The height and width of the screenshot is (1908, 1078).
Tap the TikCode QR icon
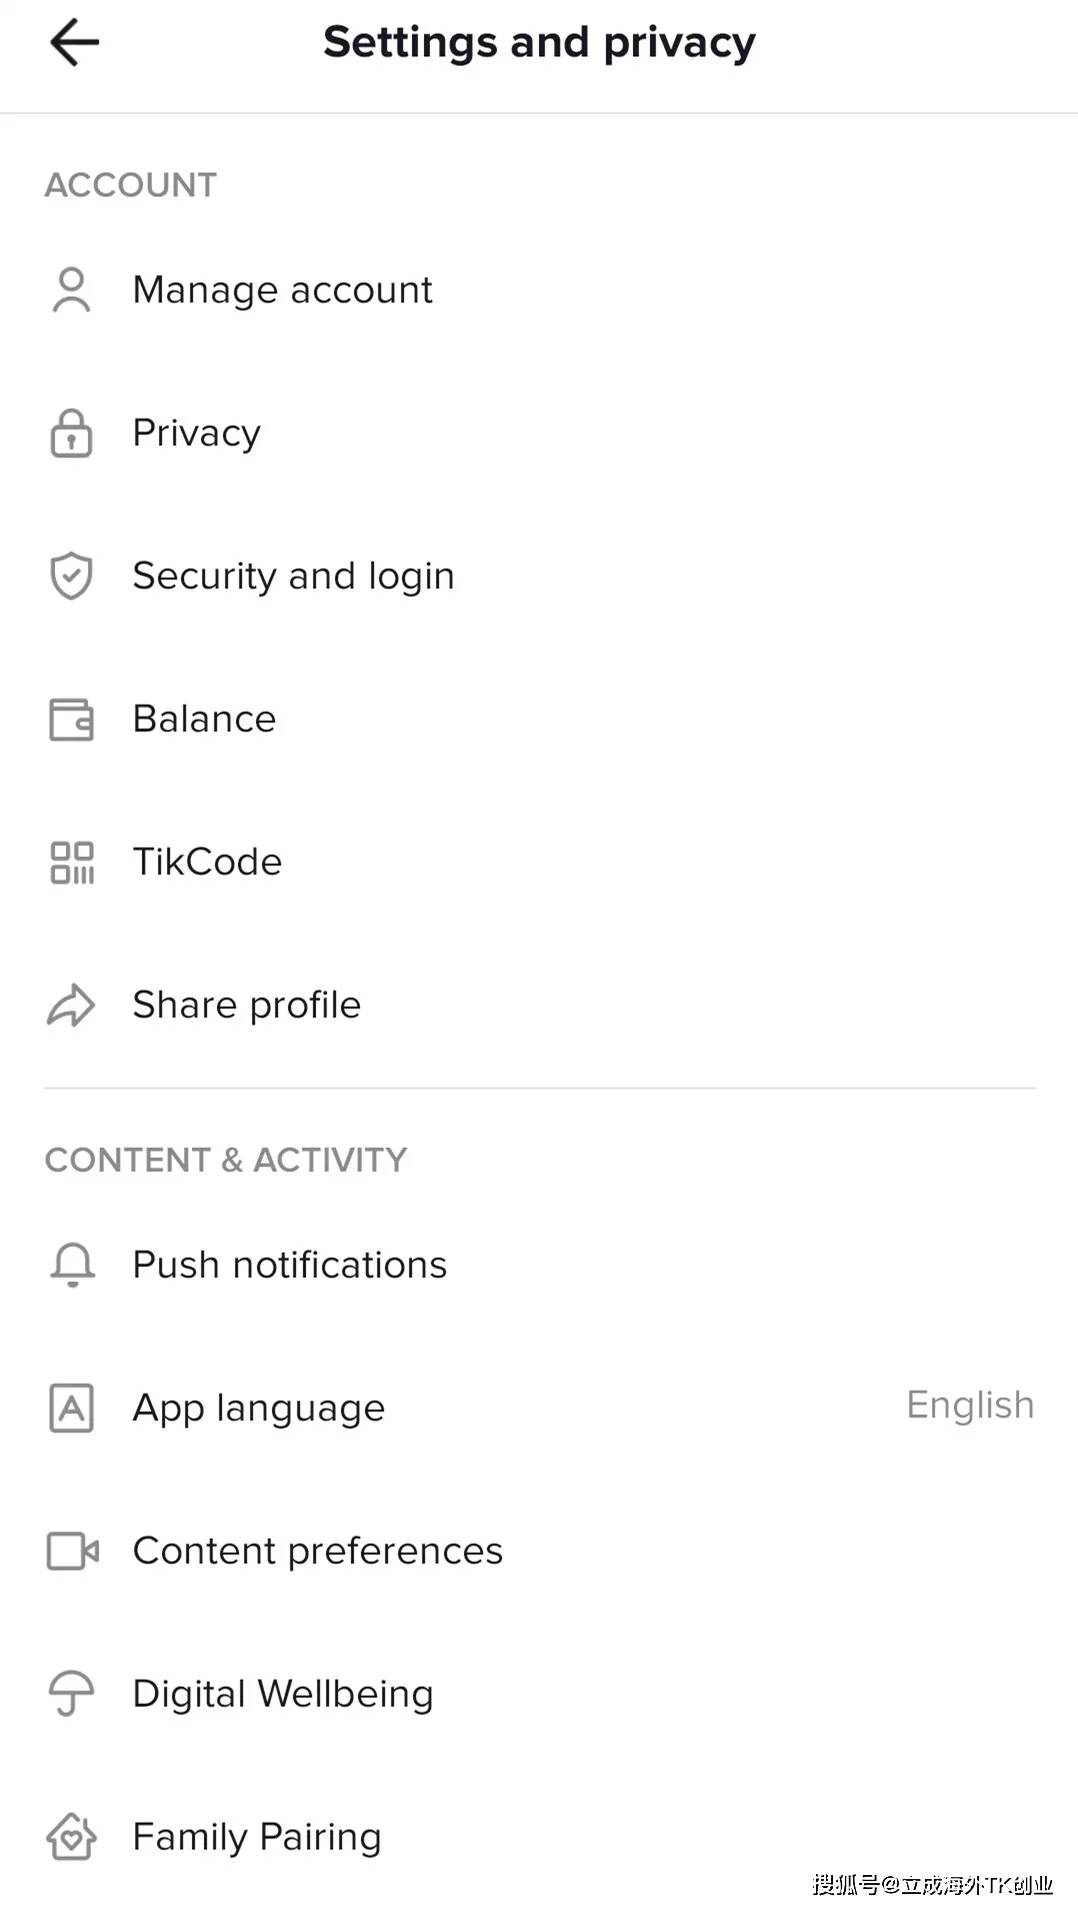pyautogui.click(x=71, y=862)
